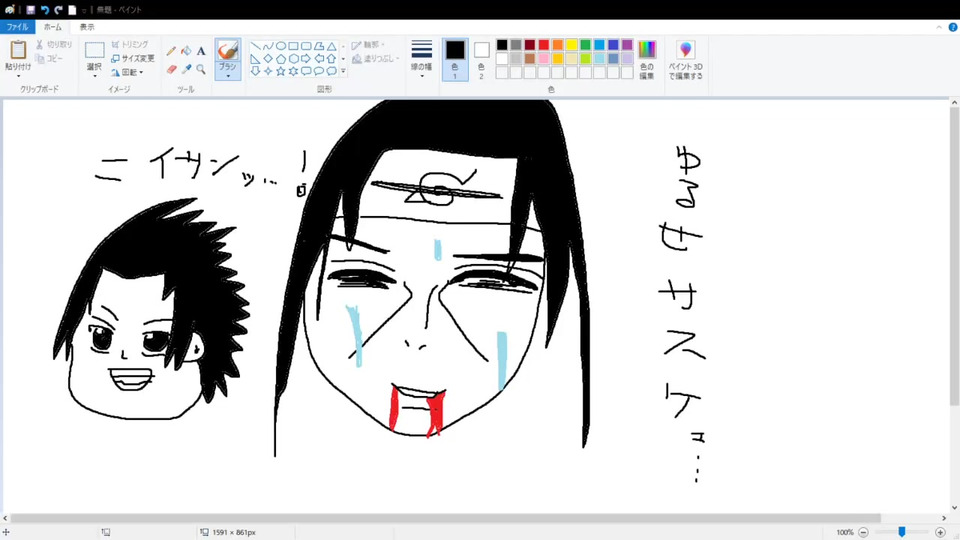The height and width of the screenshot is (540, 960).
Task: Choose the straight Line shape
Action: (255, 46)
